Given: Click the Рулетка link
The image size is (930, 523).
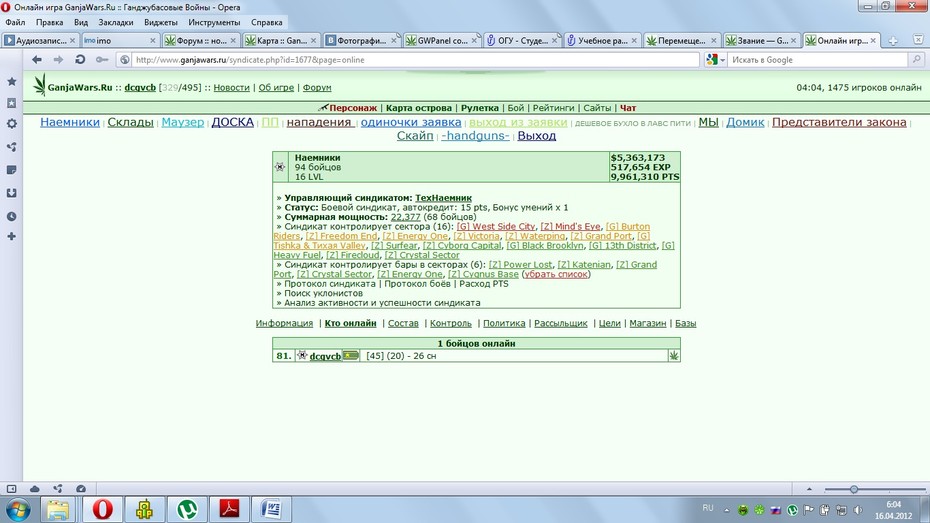Looking at the screenshot, I should point(479,108).
